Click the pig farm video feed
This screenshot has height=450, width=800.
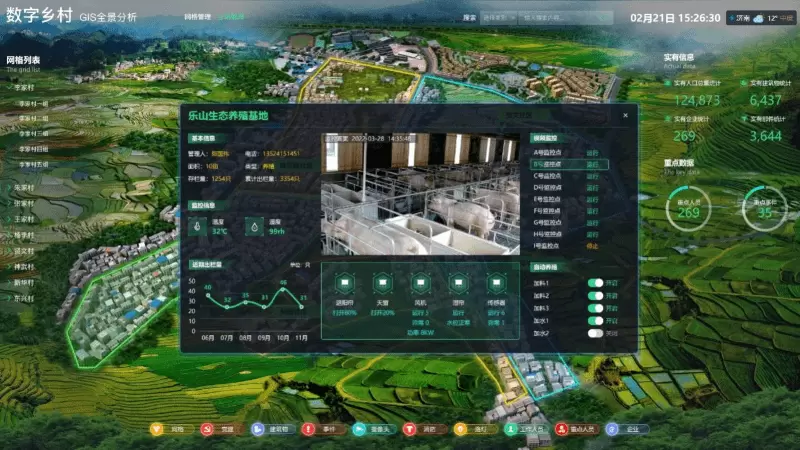coord(420,194)
